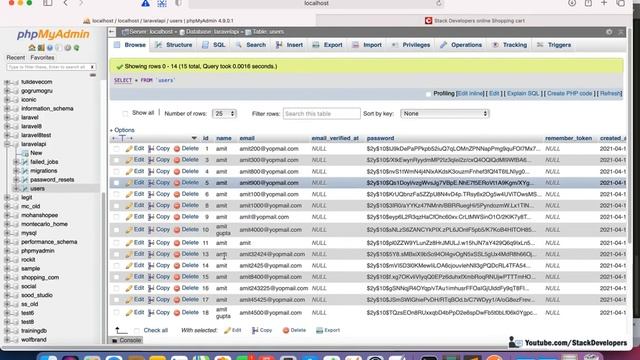Clear the navigation filter with the X
The image size is (640, 360).
click(93, 67)
